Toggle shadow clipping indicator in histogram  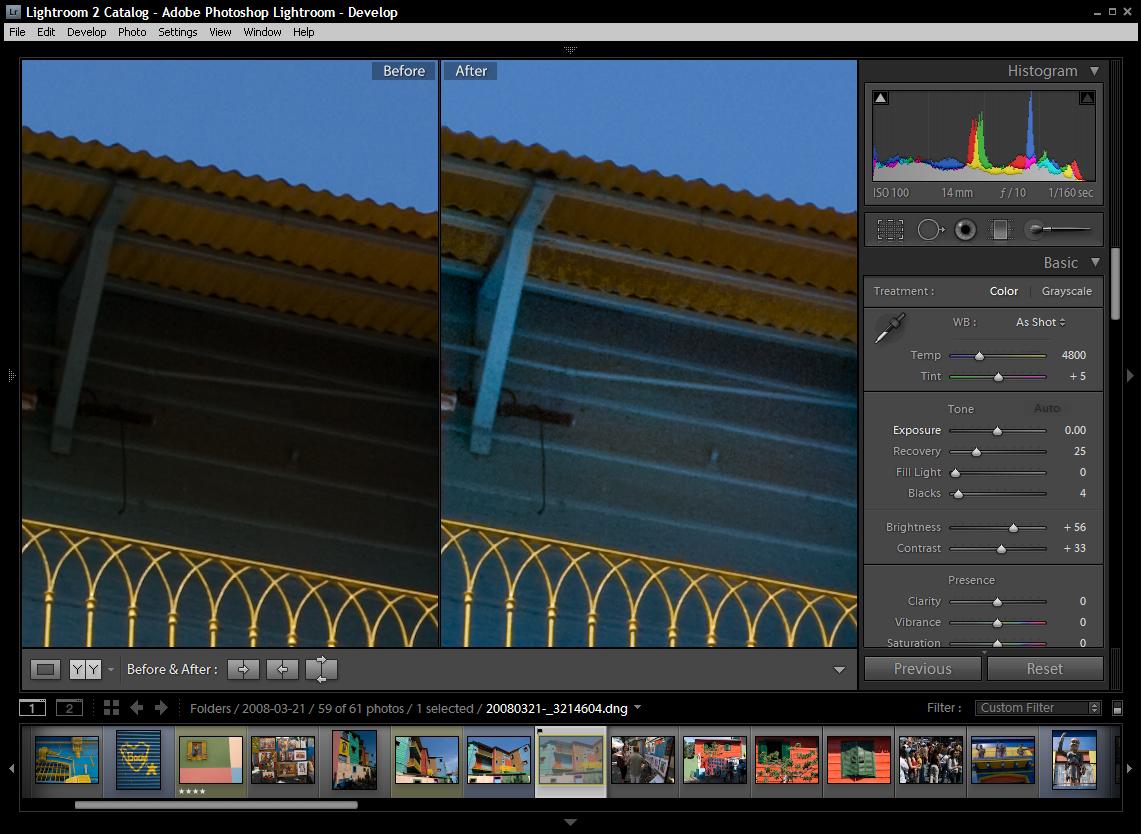click(881, 98)
